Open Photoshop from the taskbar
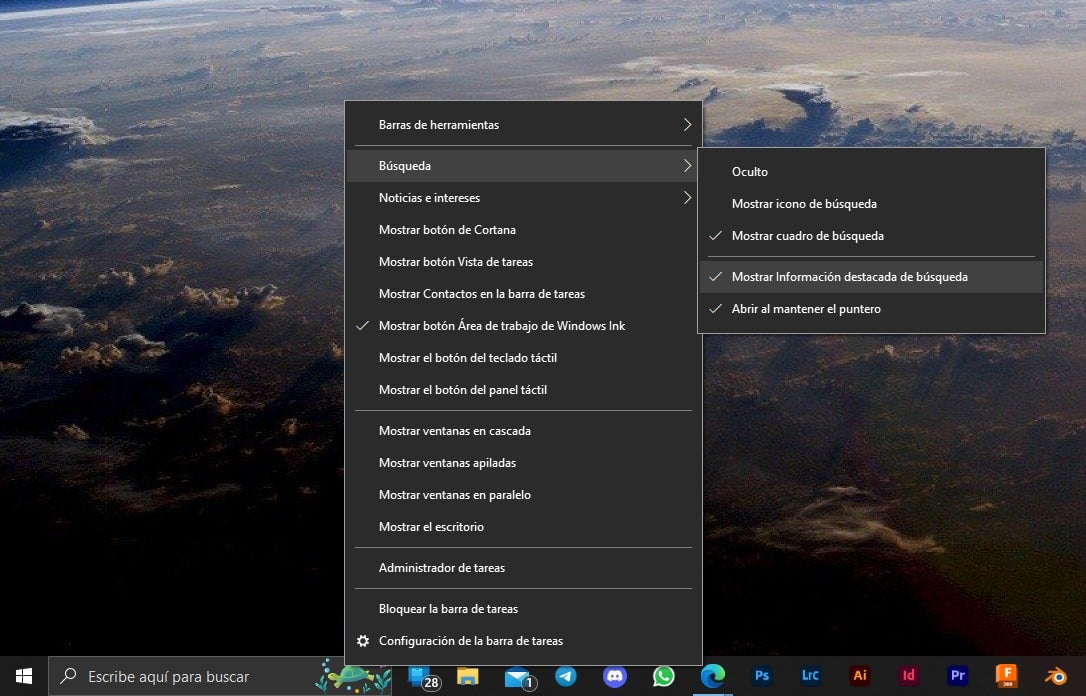Viewport: 1086px width, 696px height. [x=762, y=676]
